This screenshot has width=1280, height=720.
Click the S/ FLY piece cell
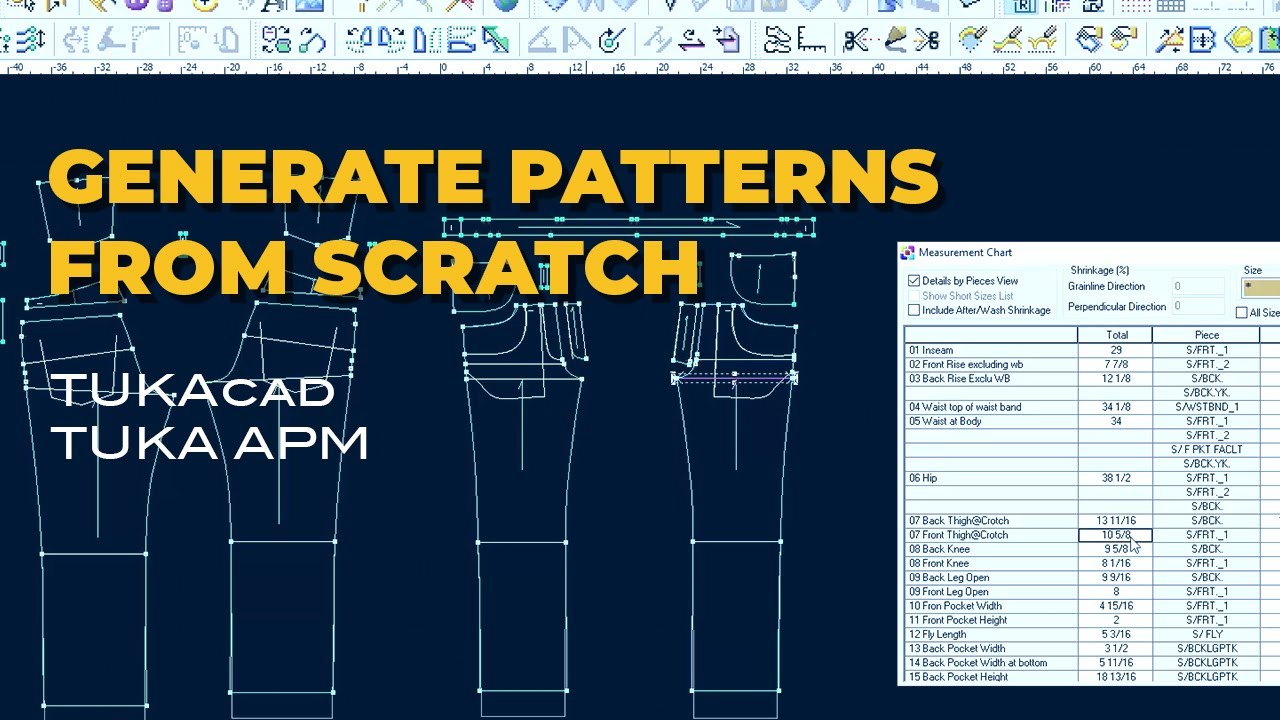(1207, 634)
